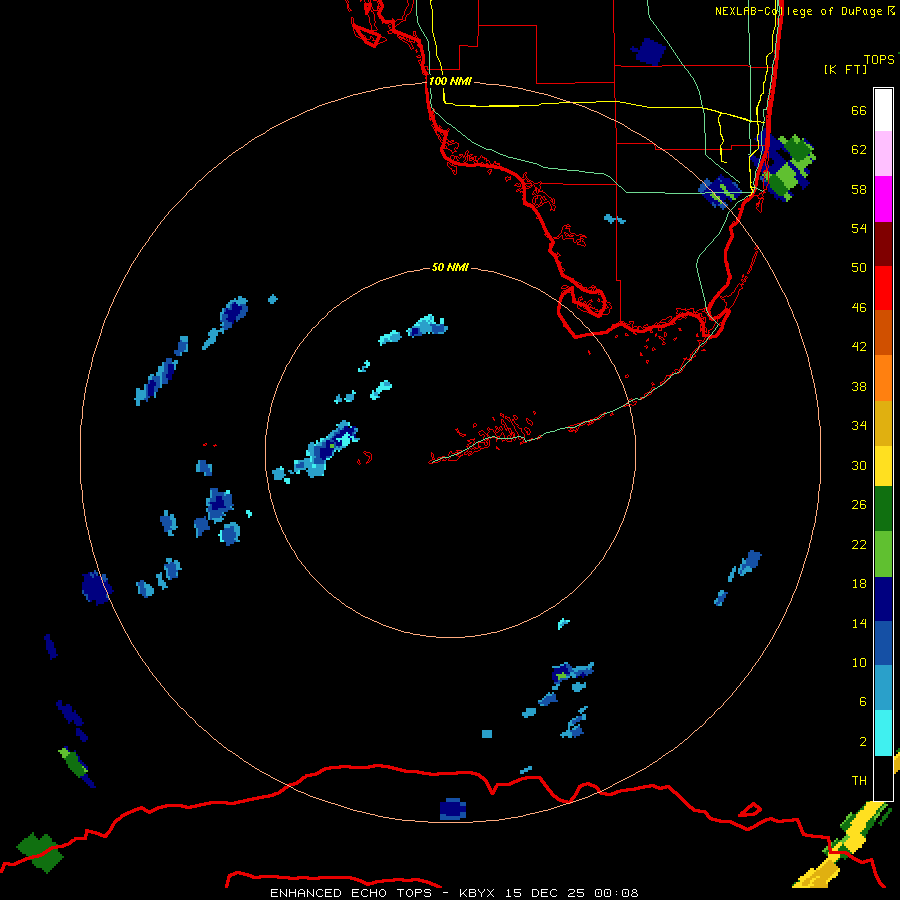
Task: Click the dark green legend swatch
Action: point(883,509)
